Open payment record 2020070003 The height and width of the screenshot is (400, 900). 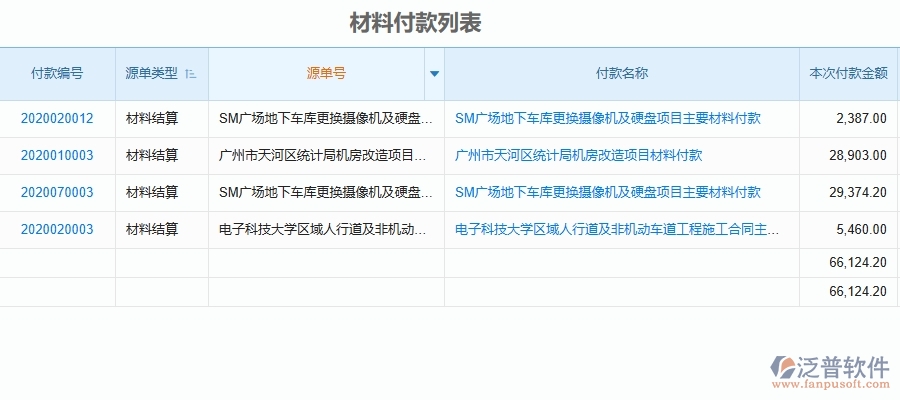coord(57,192)
